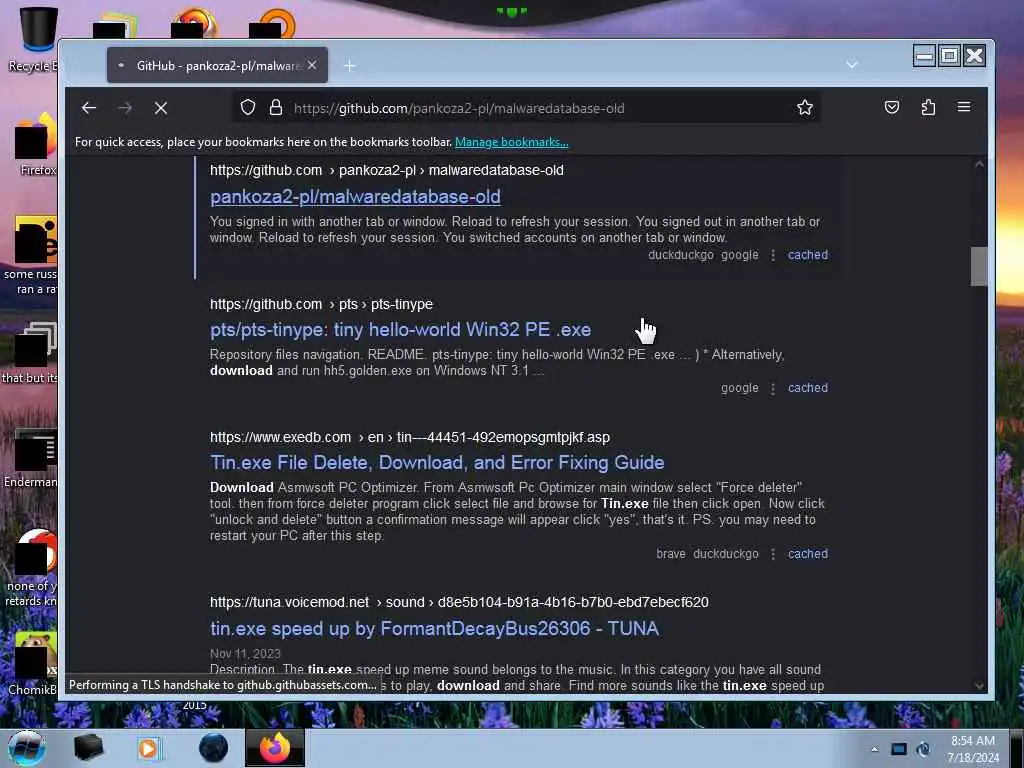The height and width of the screenshot is (768, 1024).
Task: Open more options dots for Tin.exe result
Action: pyautogui.click(x=773, y=554)
